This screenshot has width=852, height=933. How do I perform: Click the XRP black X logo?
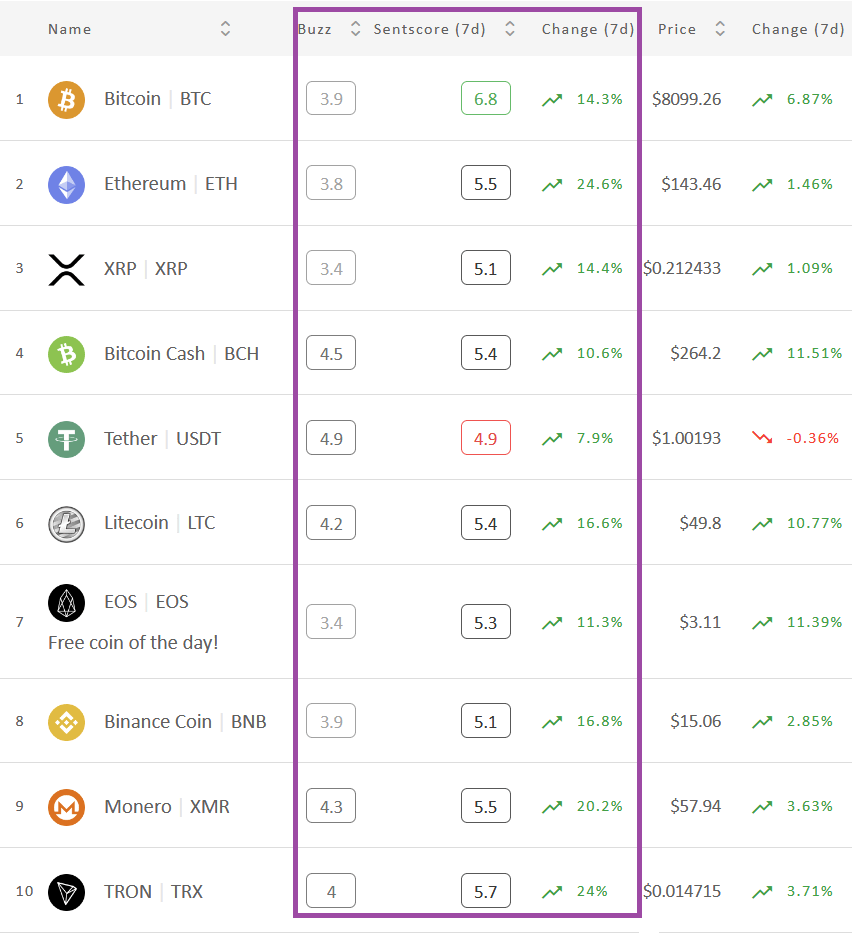coord(66,270)
